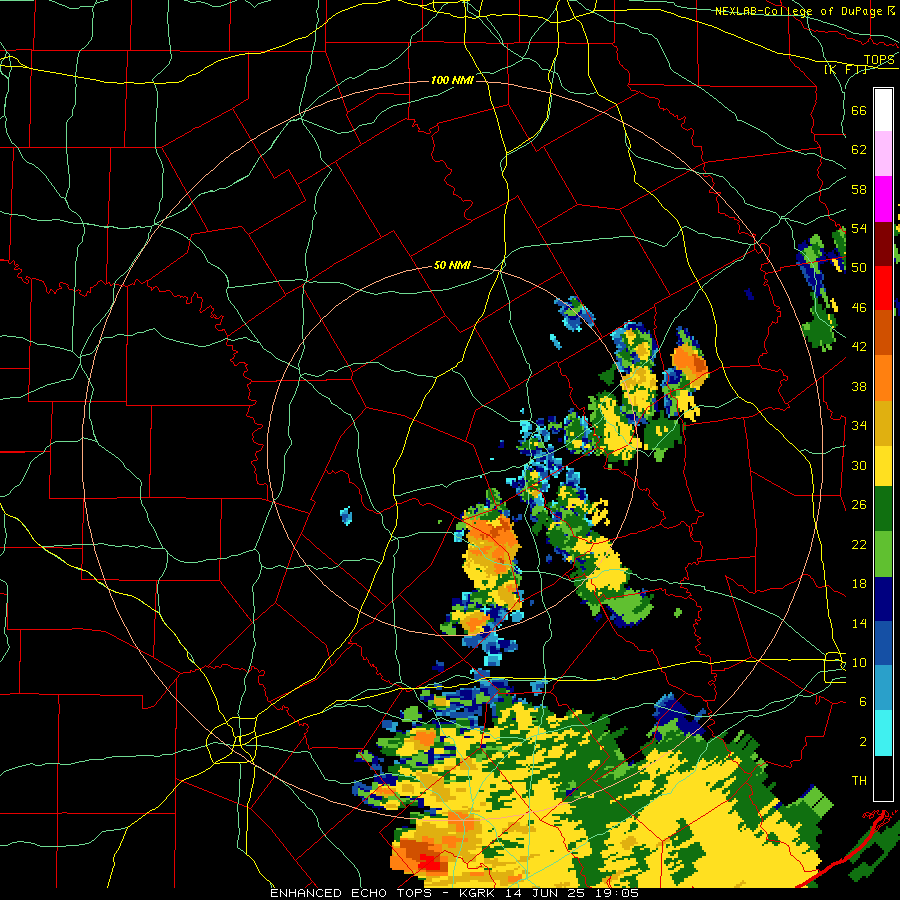900x900 pixels.
Task: Click the black TH swatch in the legend
Action: pyautogui.click(x=883, y=778)
